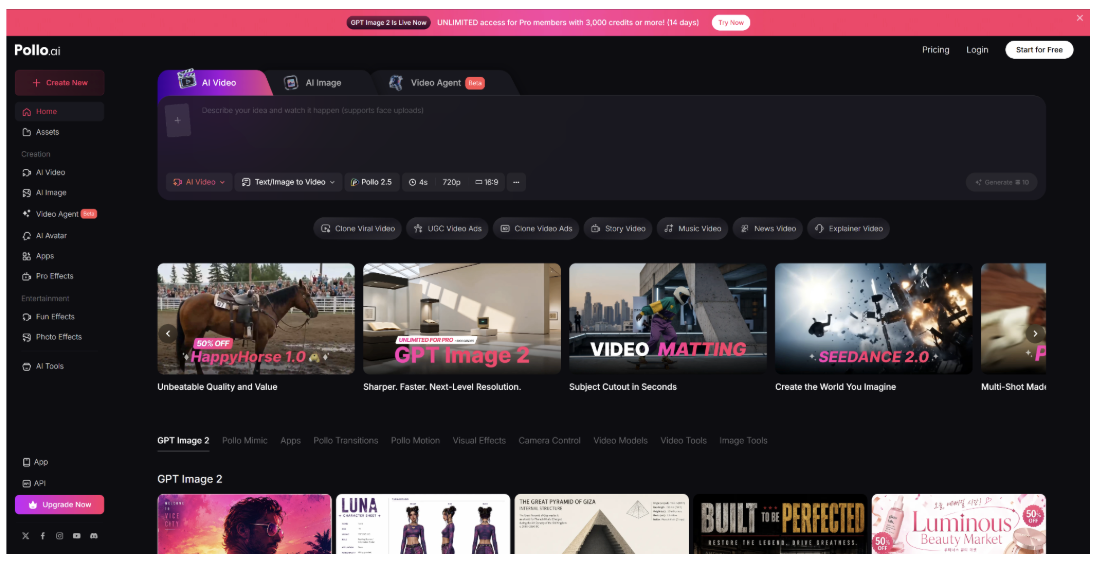Click the Upgrade Now button
The width and height of the screenshot is (1104, 570).
point(59,505)
